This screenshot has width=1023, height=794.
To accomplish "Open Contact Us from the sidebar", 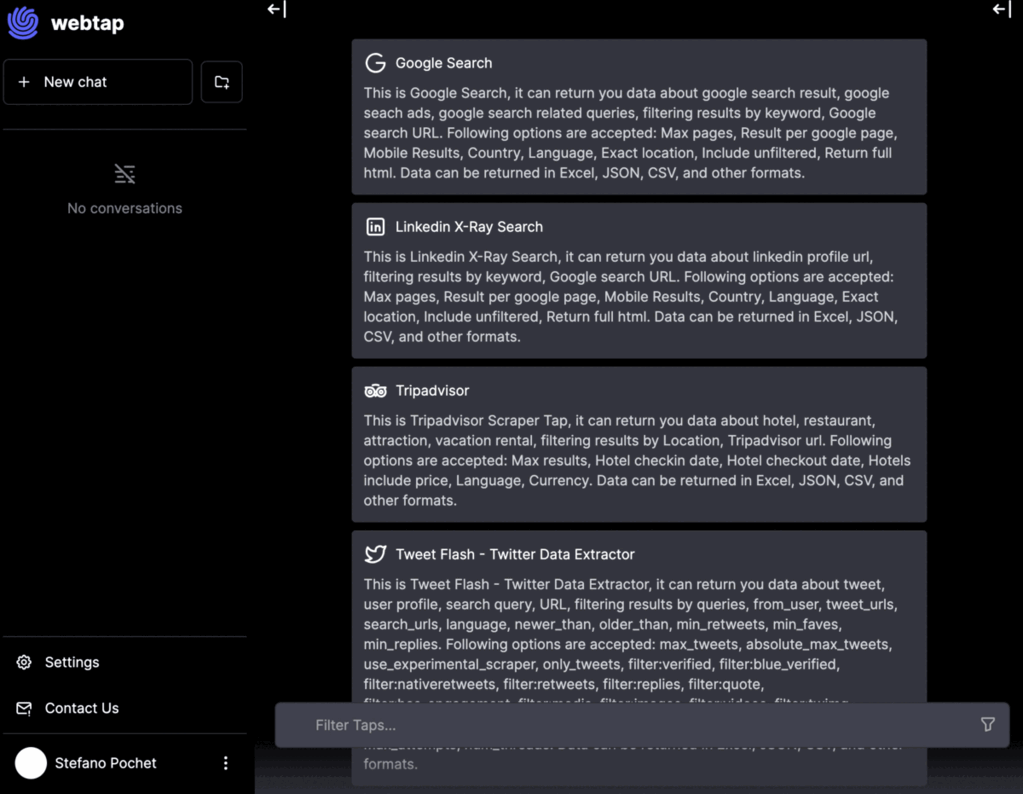I will [x=81, y=708].
